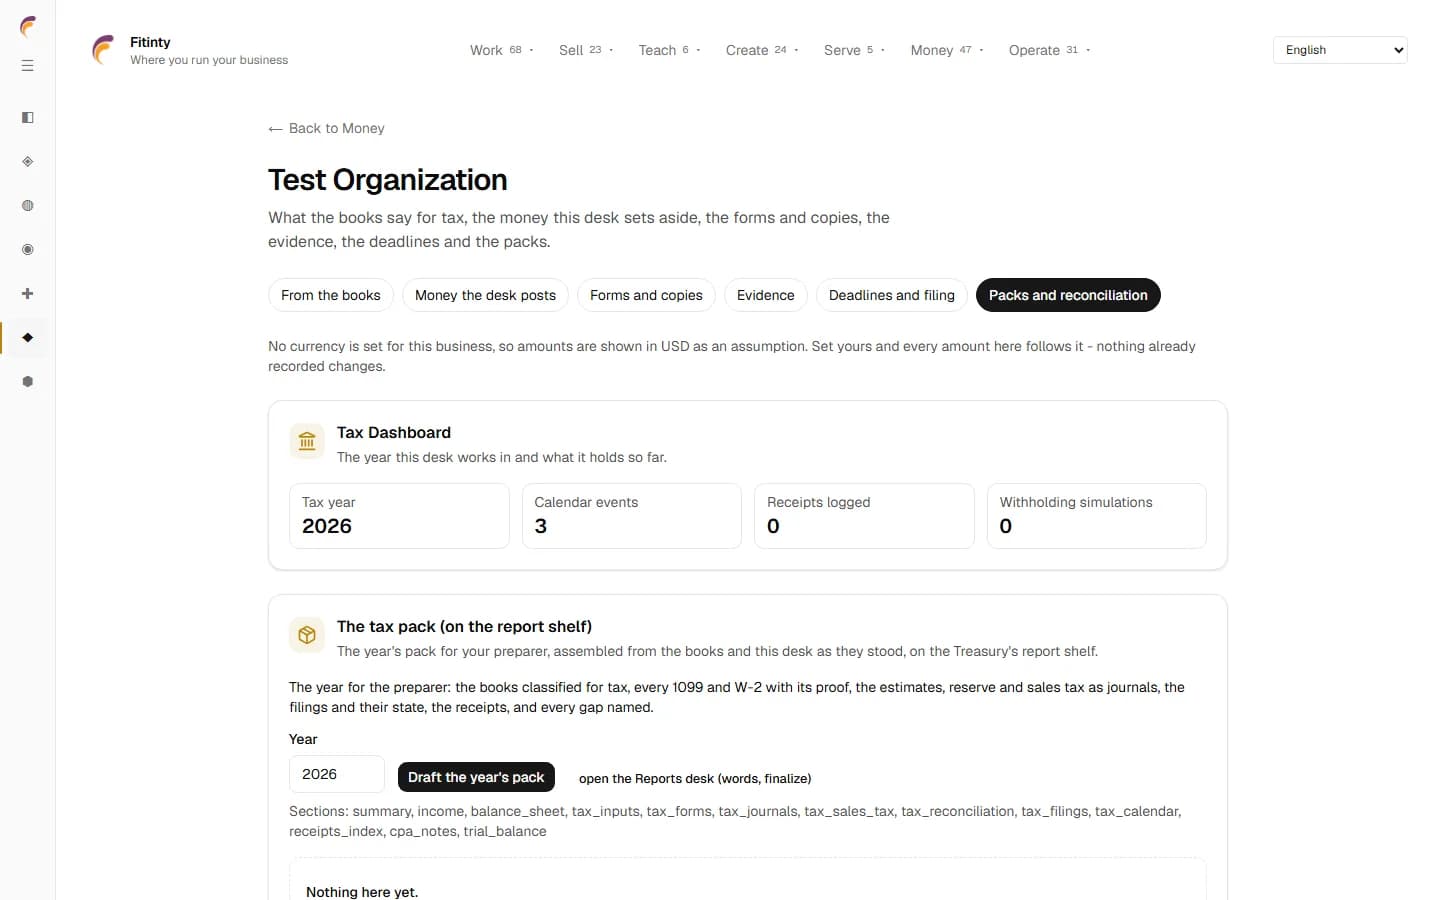Screen dimensions: 1440x900
Task: Select the outlined diamond sidebar icon
Action: click(28, 162)
